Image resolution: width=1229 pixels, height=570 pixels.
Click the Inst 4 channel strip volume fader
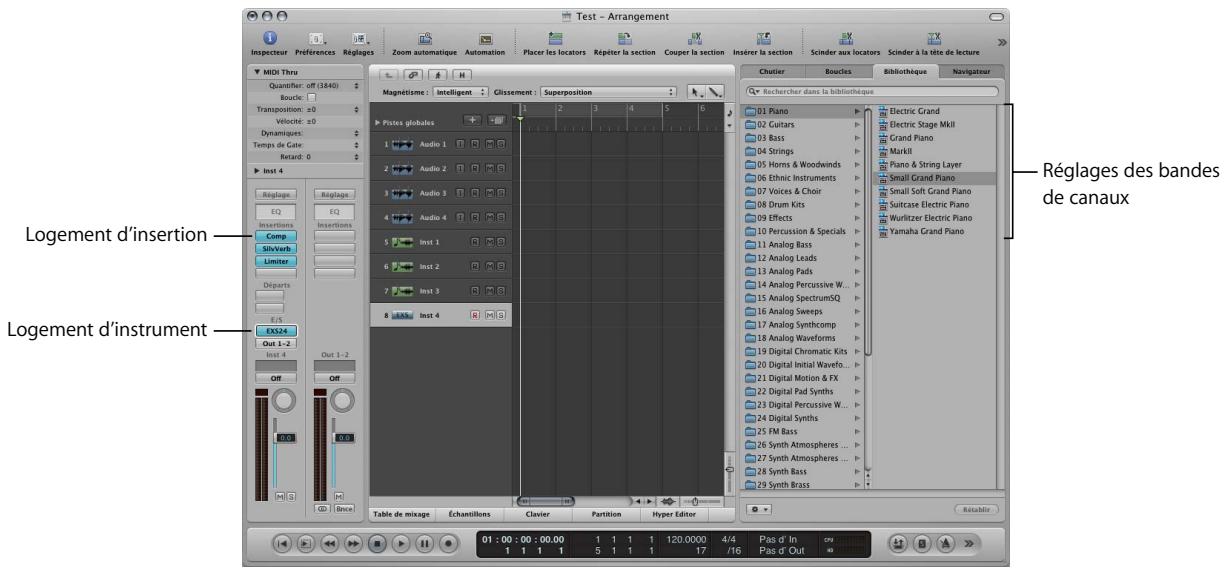pos(284,438)
